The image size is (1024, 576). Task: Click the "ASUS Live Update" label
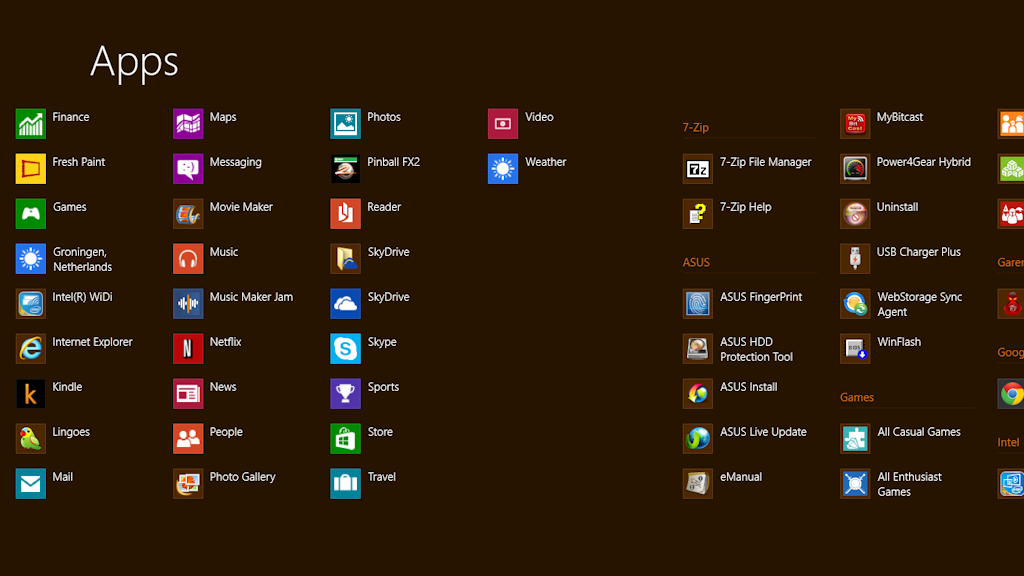coord(763,432)
